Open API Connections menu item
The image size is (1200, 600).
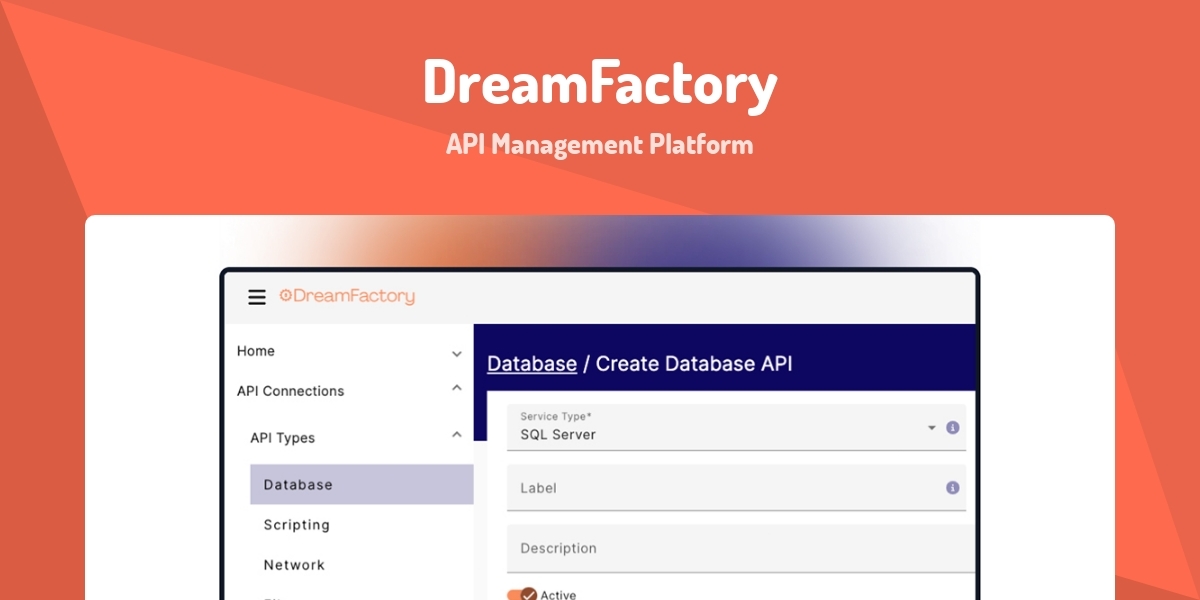[x=290, y=391]
